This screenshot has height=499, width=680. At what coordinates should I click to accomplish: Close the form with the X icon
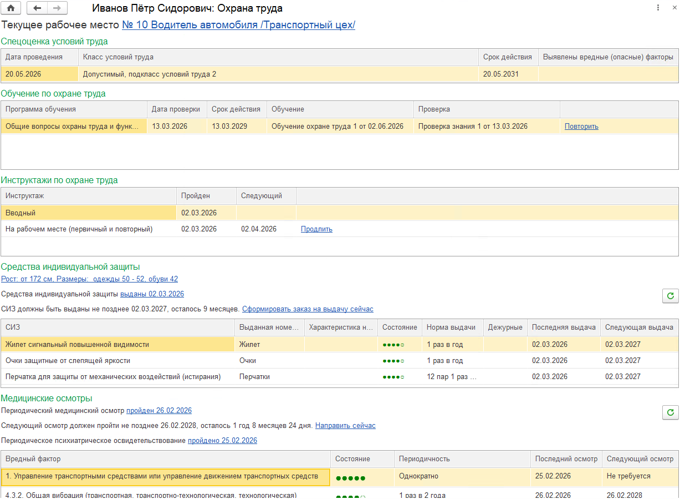tap(675, 8)
